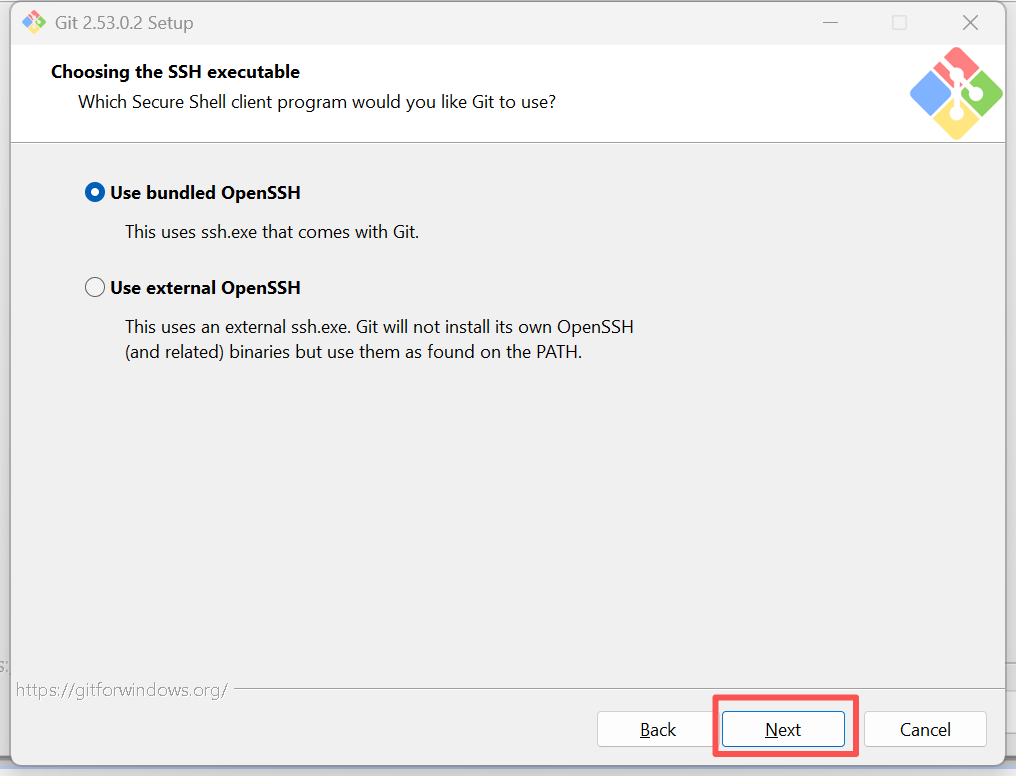Minimize the Git Setup window
This screenshot has width=1016, height=776.
pos(831,23)
